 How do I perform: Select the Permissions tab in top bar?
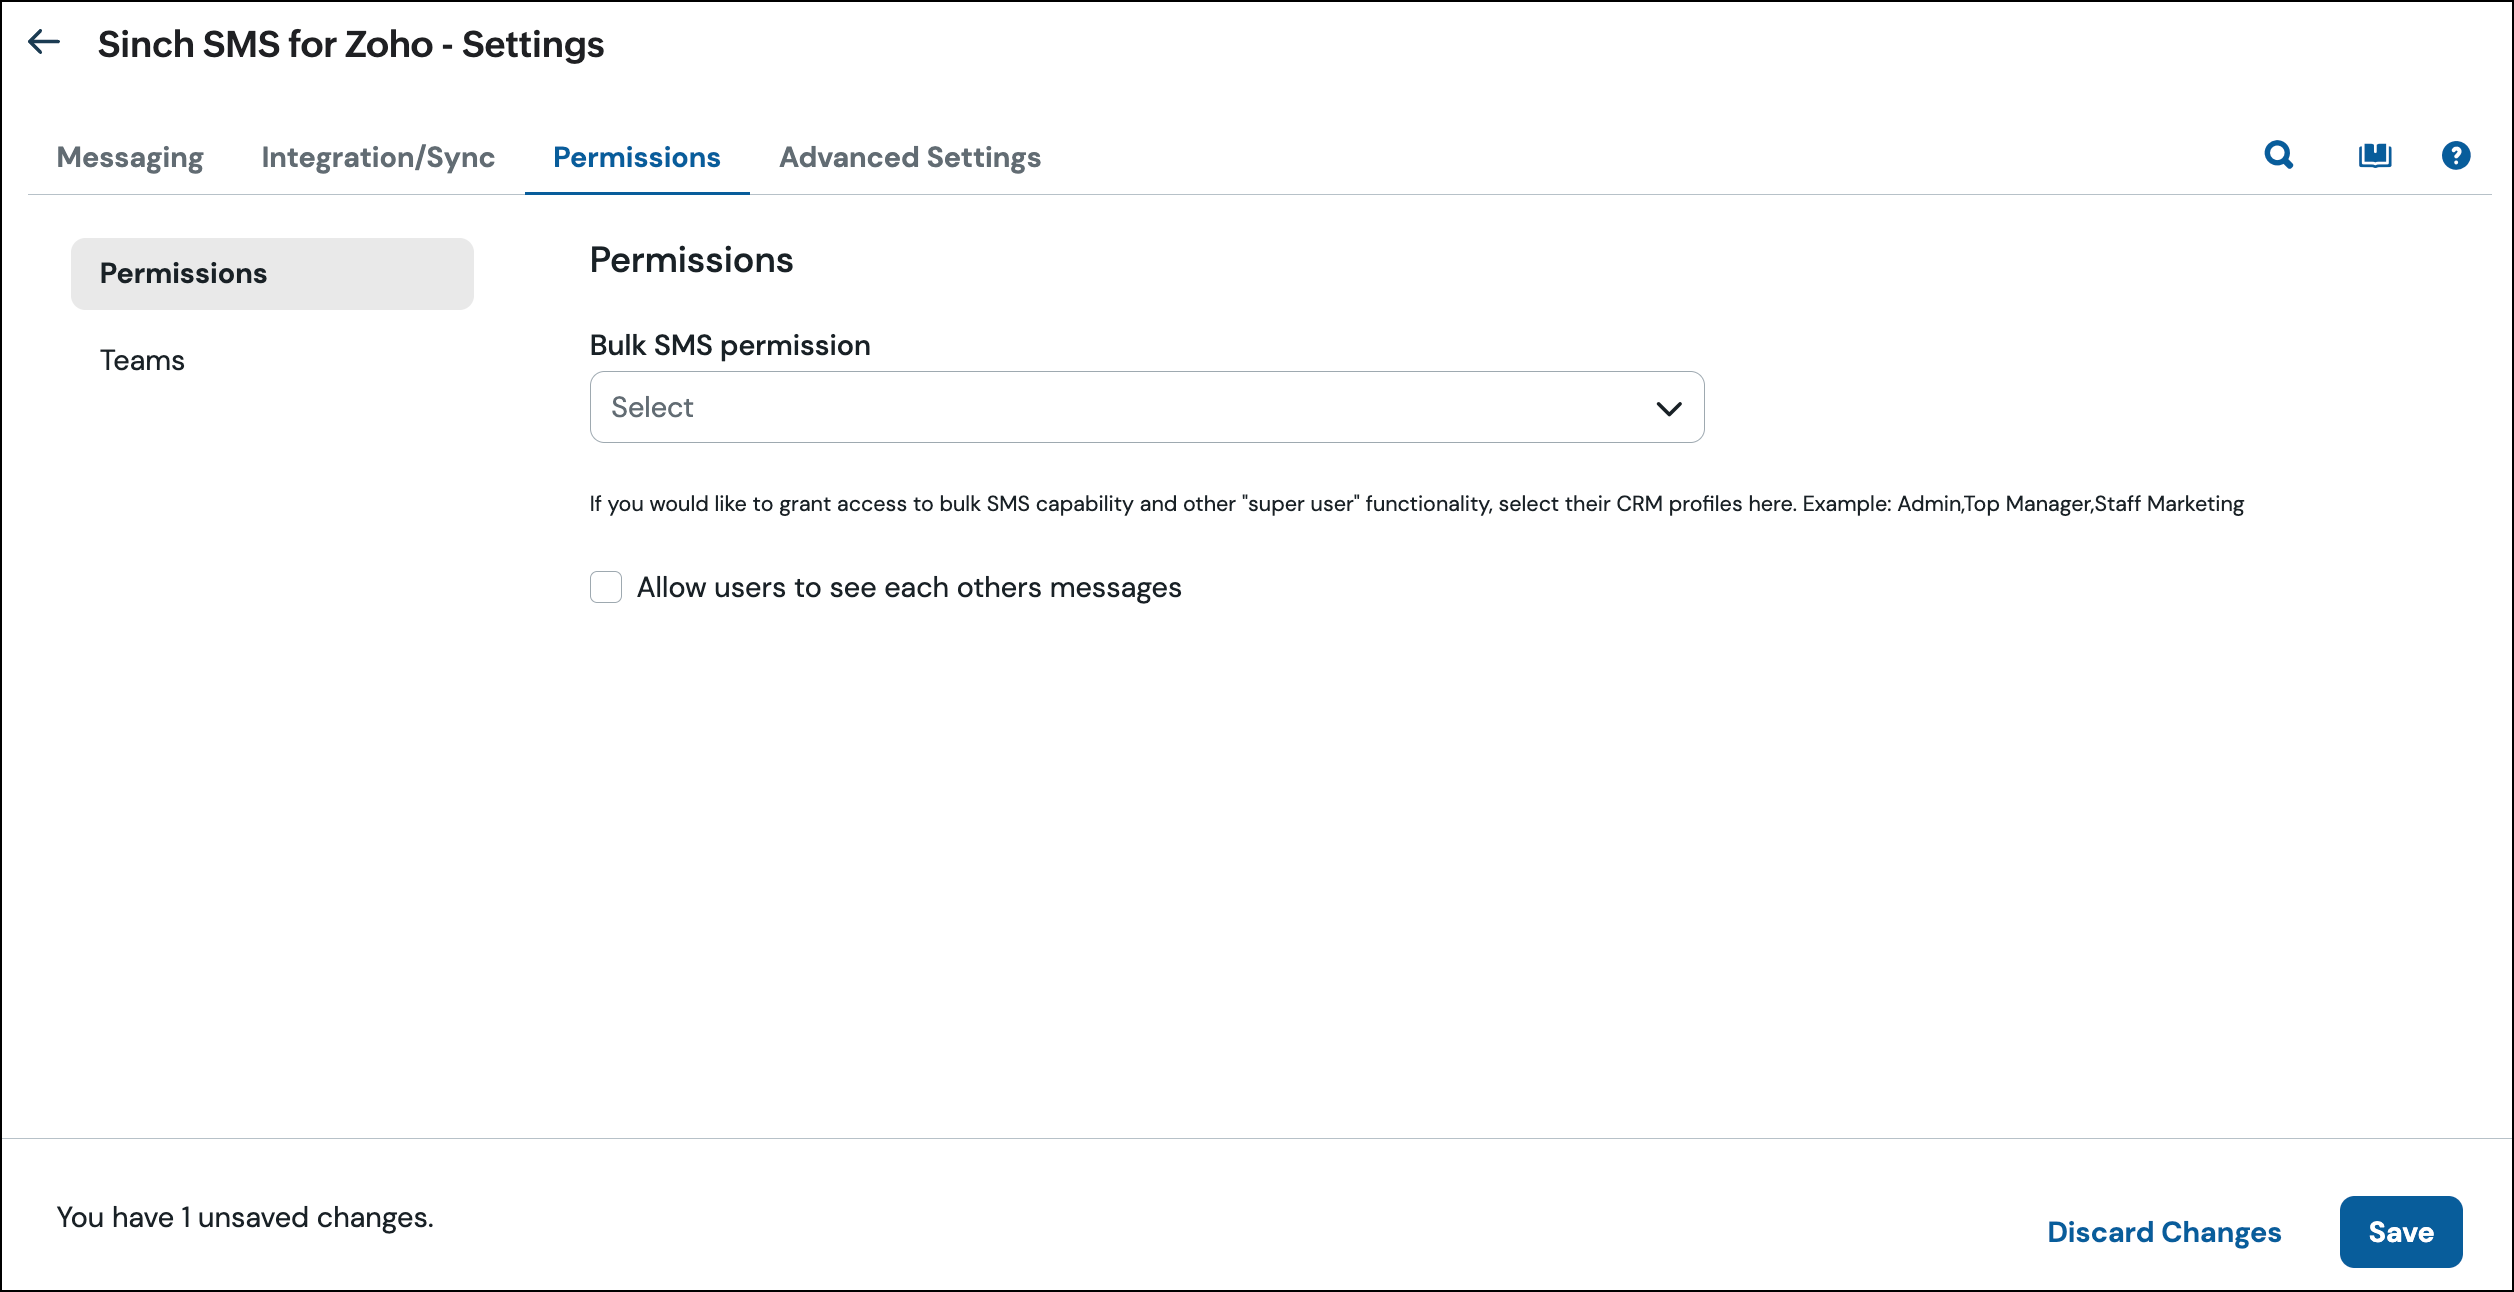[637, 157]
